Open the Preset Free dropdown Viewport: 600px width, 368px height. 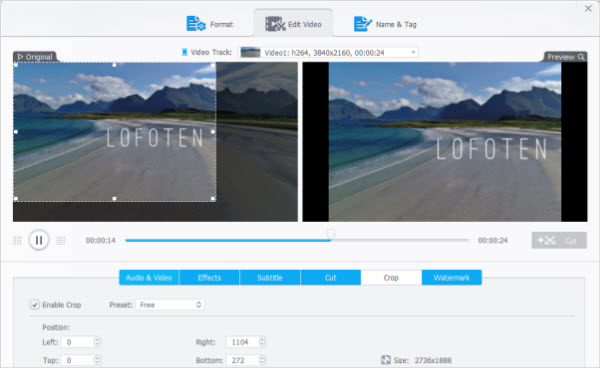[170, 305]
